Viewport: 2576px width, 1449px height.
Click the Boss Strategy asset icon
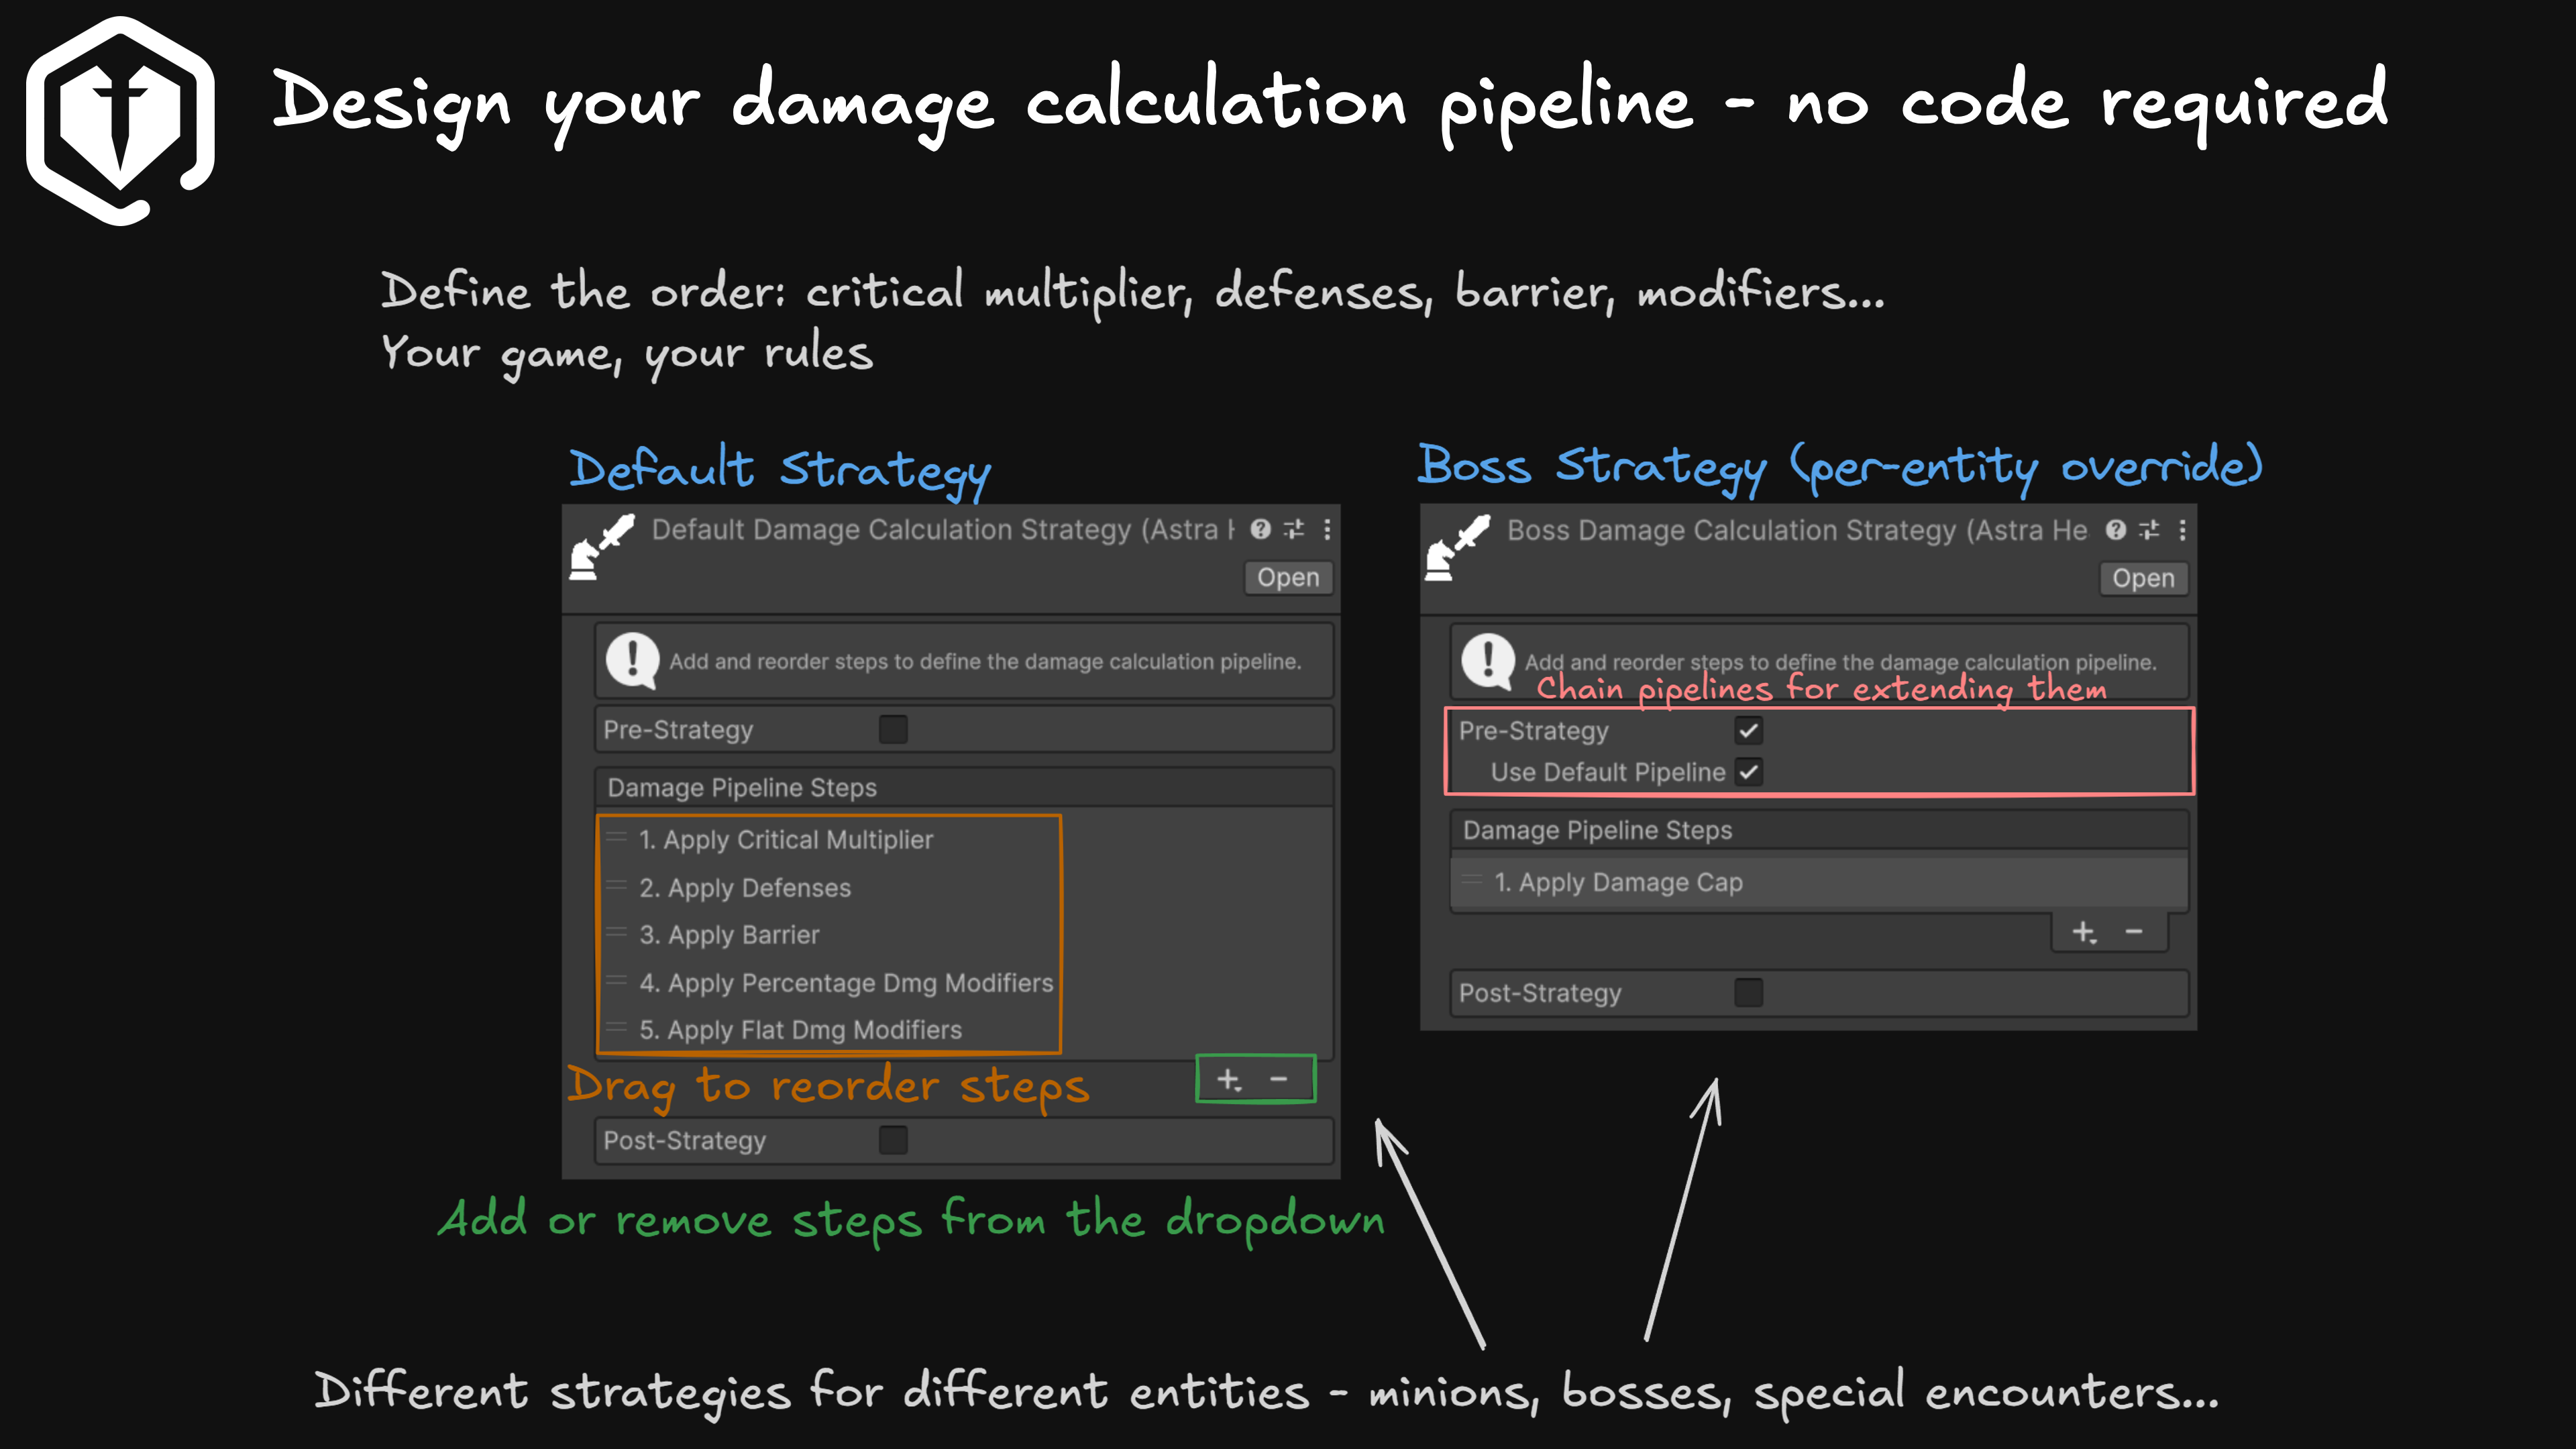pos(1457,547)
